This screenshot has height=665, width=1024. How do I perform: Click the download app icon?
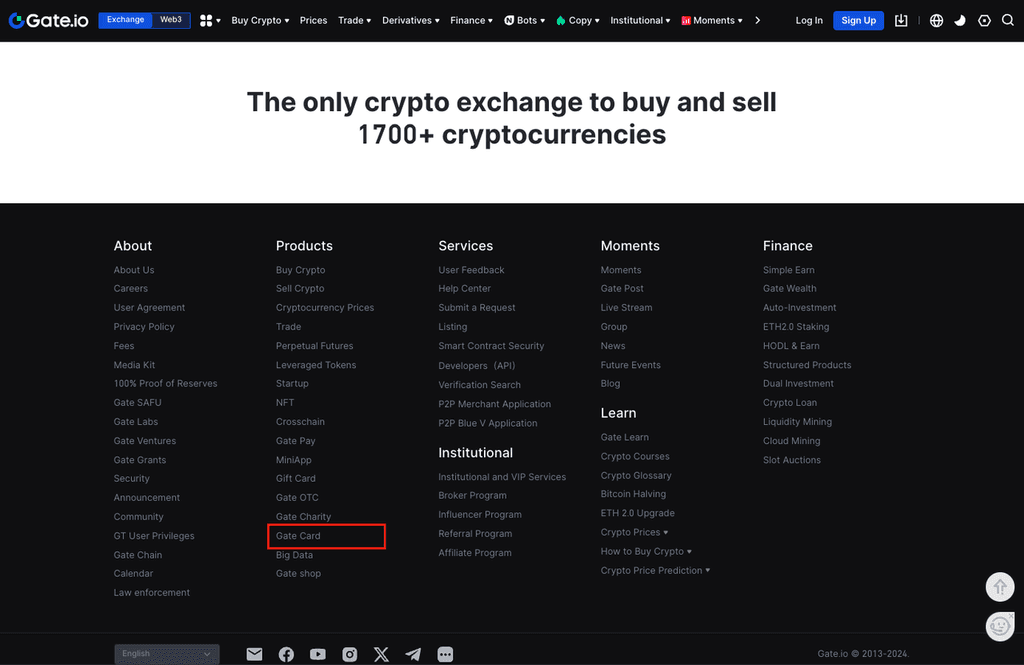coord(901,20)
